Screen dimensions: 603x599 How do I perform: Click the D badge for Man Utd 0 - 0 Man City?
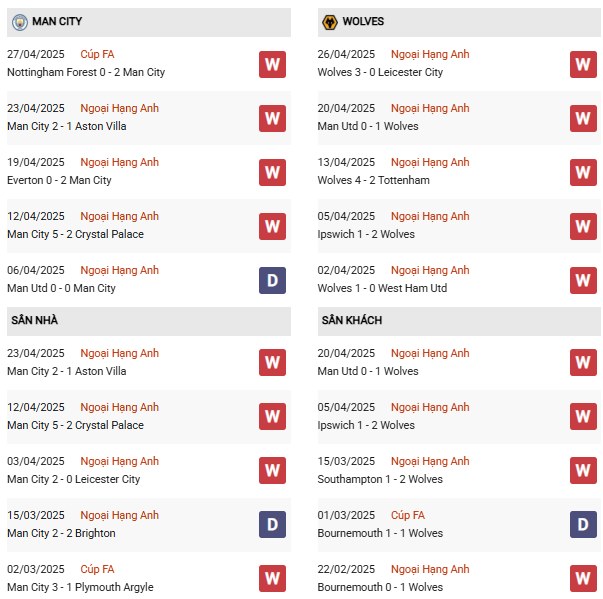272,280
